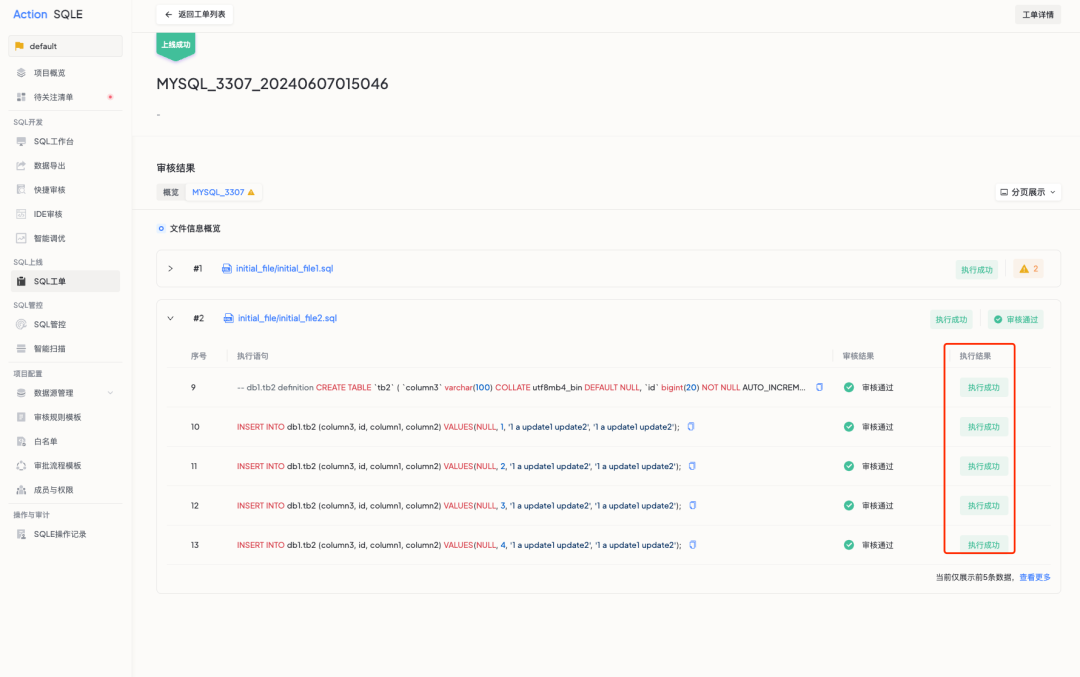Image resolution: width=1080 pixels, height=677 pixels.
Task: Collapse file #2 initial_file2.sql row
Action: [170, 318]
